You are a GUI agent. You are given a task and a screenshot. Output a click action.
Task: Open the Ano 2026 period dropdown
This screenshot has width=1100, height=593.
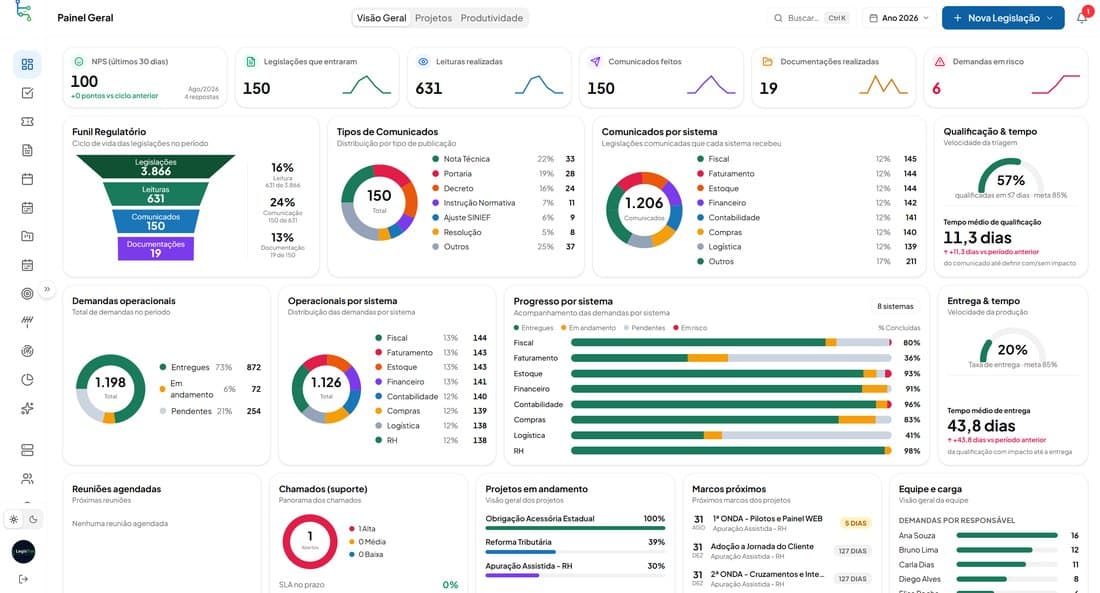click(x=899, y=18)
